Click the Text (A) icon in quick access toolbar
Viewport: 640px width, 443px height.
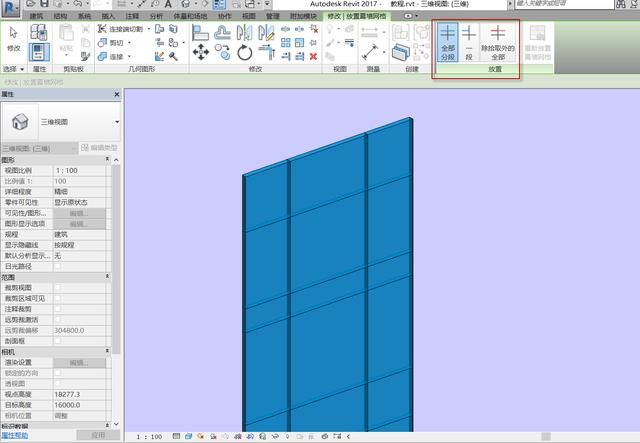point(168,4)
